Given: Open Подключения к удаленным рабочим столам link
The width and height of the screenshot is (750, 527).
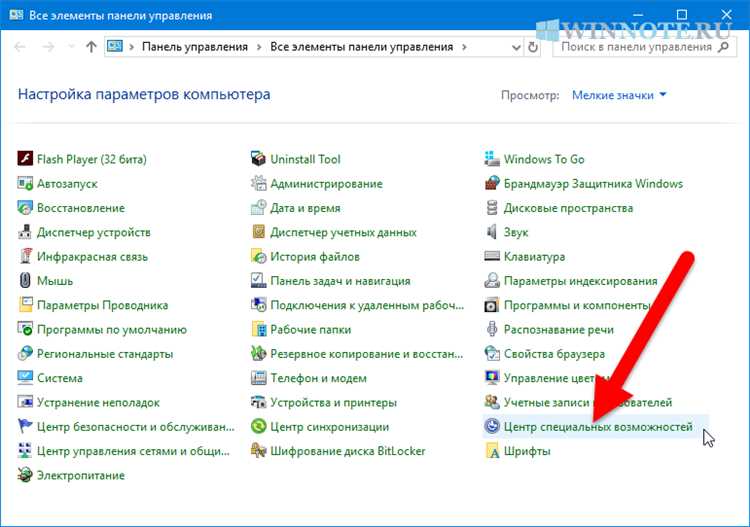Looking at the screenshot, I should point(367,305).
